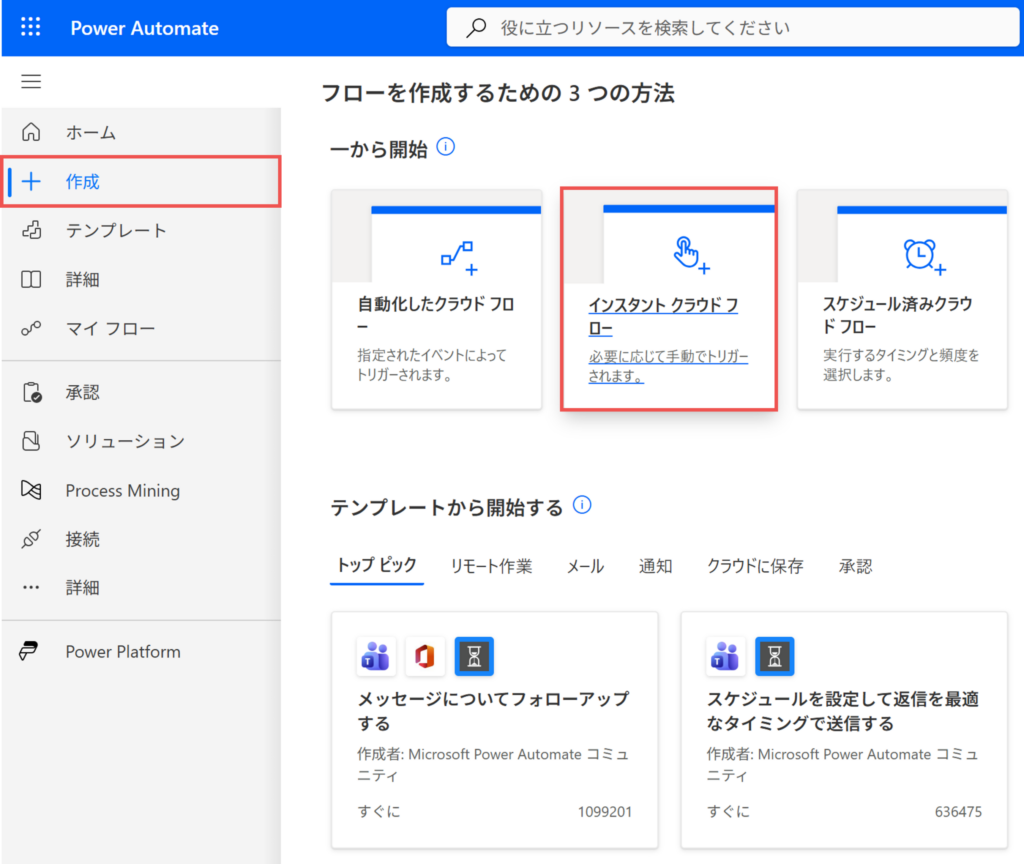Click the ホーム house icon
The width and height of the screenshot is (1024, 864).
(x=31, y=132)
